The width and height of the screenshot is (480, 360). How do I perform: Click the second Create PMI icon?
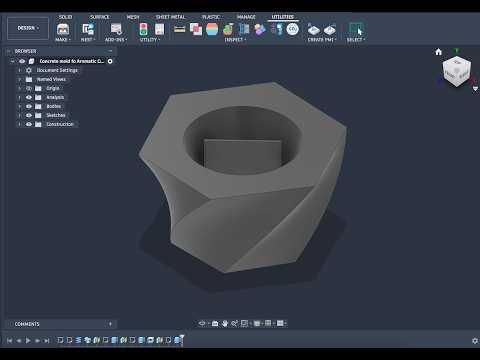330,30
